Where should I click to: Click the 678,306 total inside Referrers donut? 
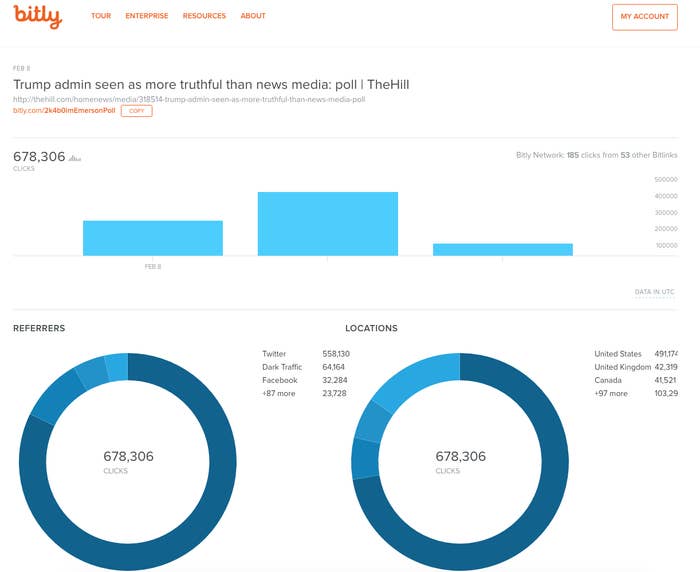129,456
